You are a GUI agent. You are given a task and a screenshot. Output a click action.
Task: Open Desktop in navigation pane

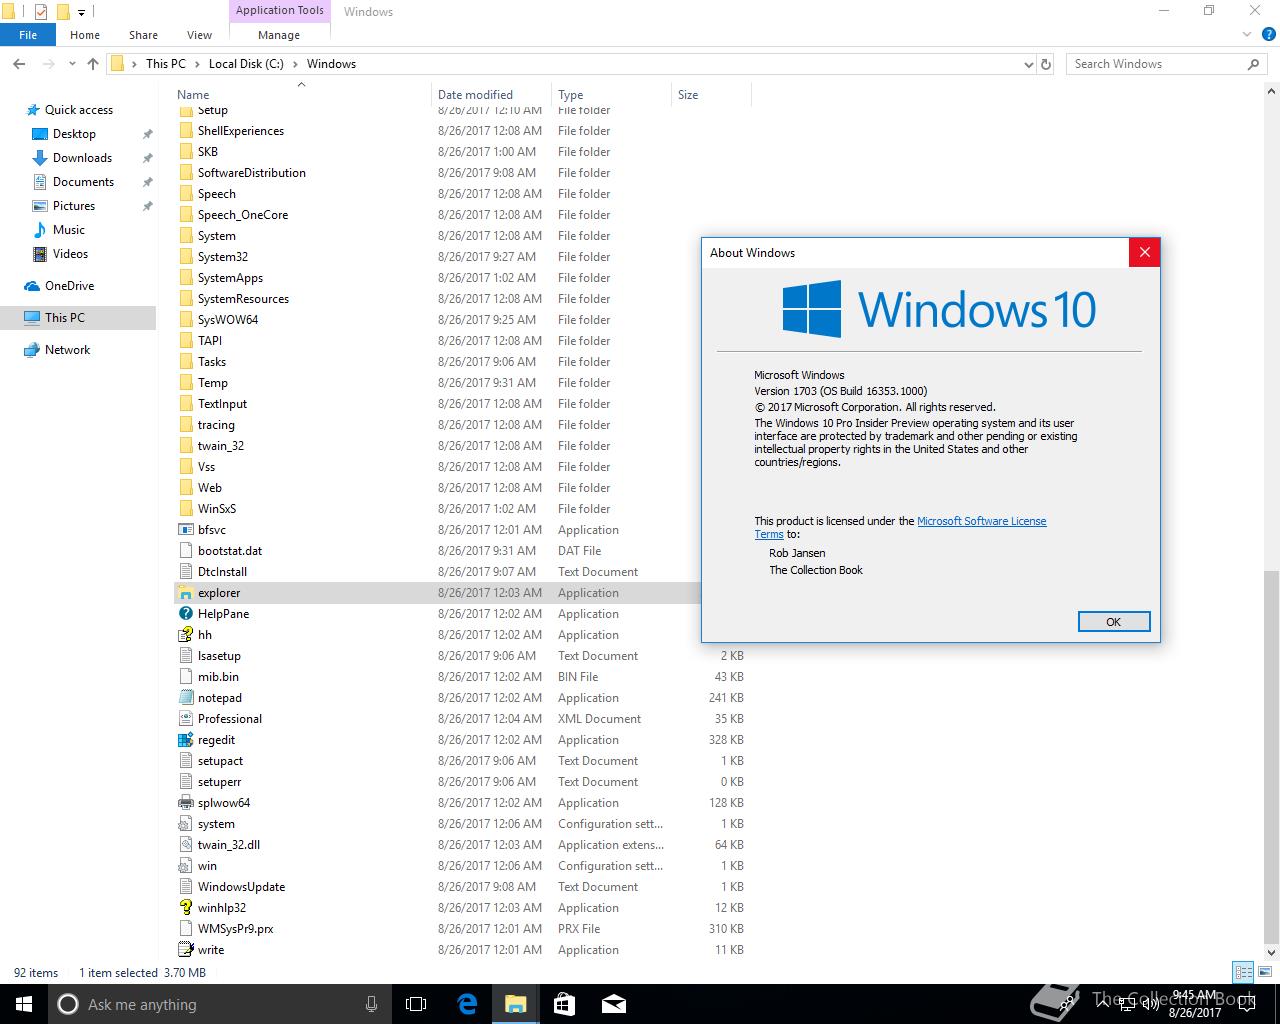(74, 134)
